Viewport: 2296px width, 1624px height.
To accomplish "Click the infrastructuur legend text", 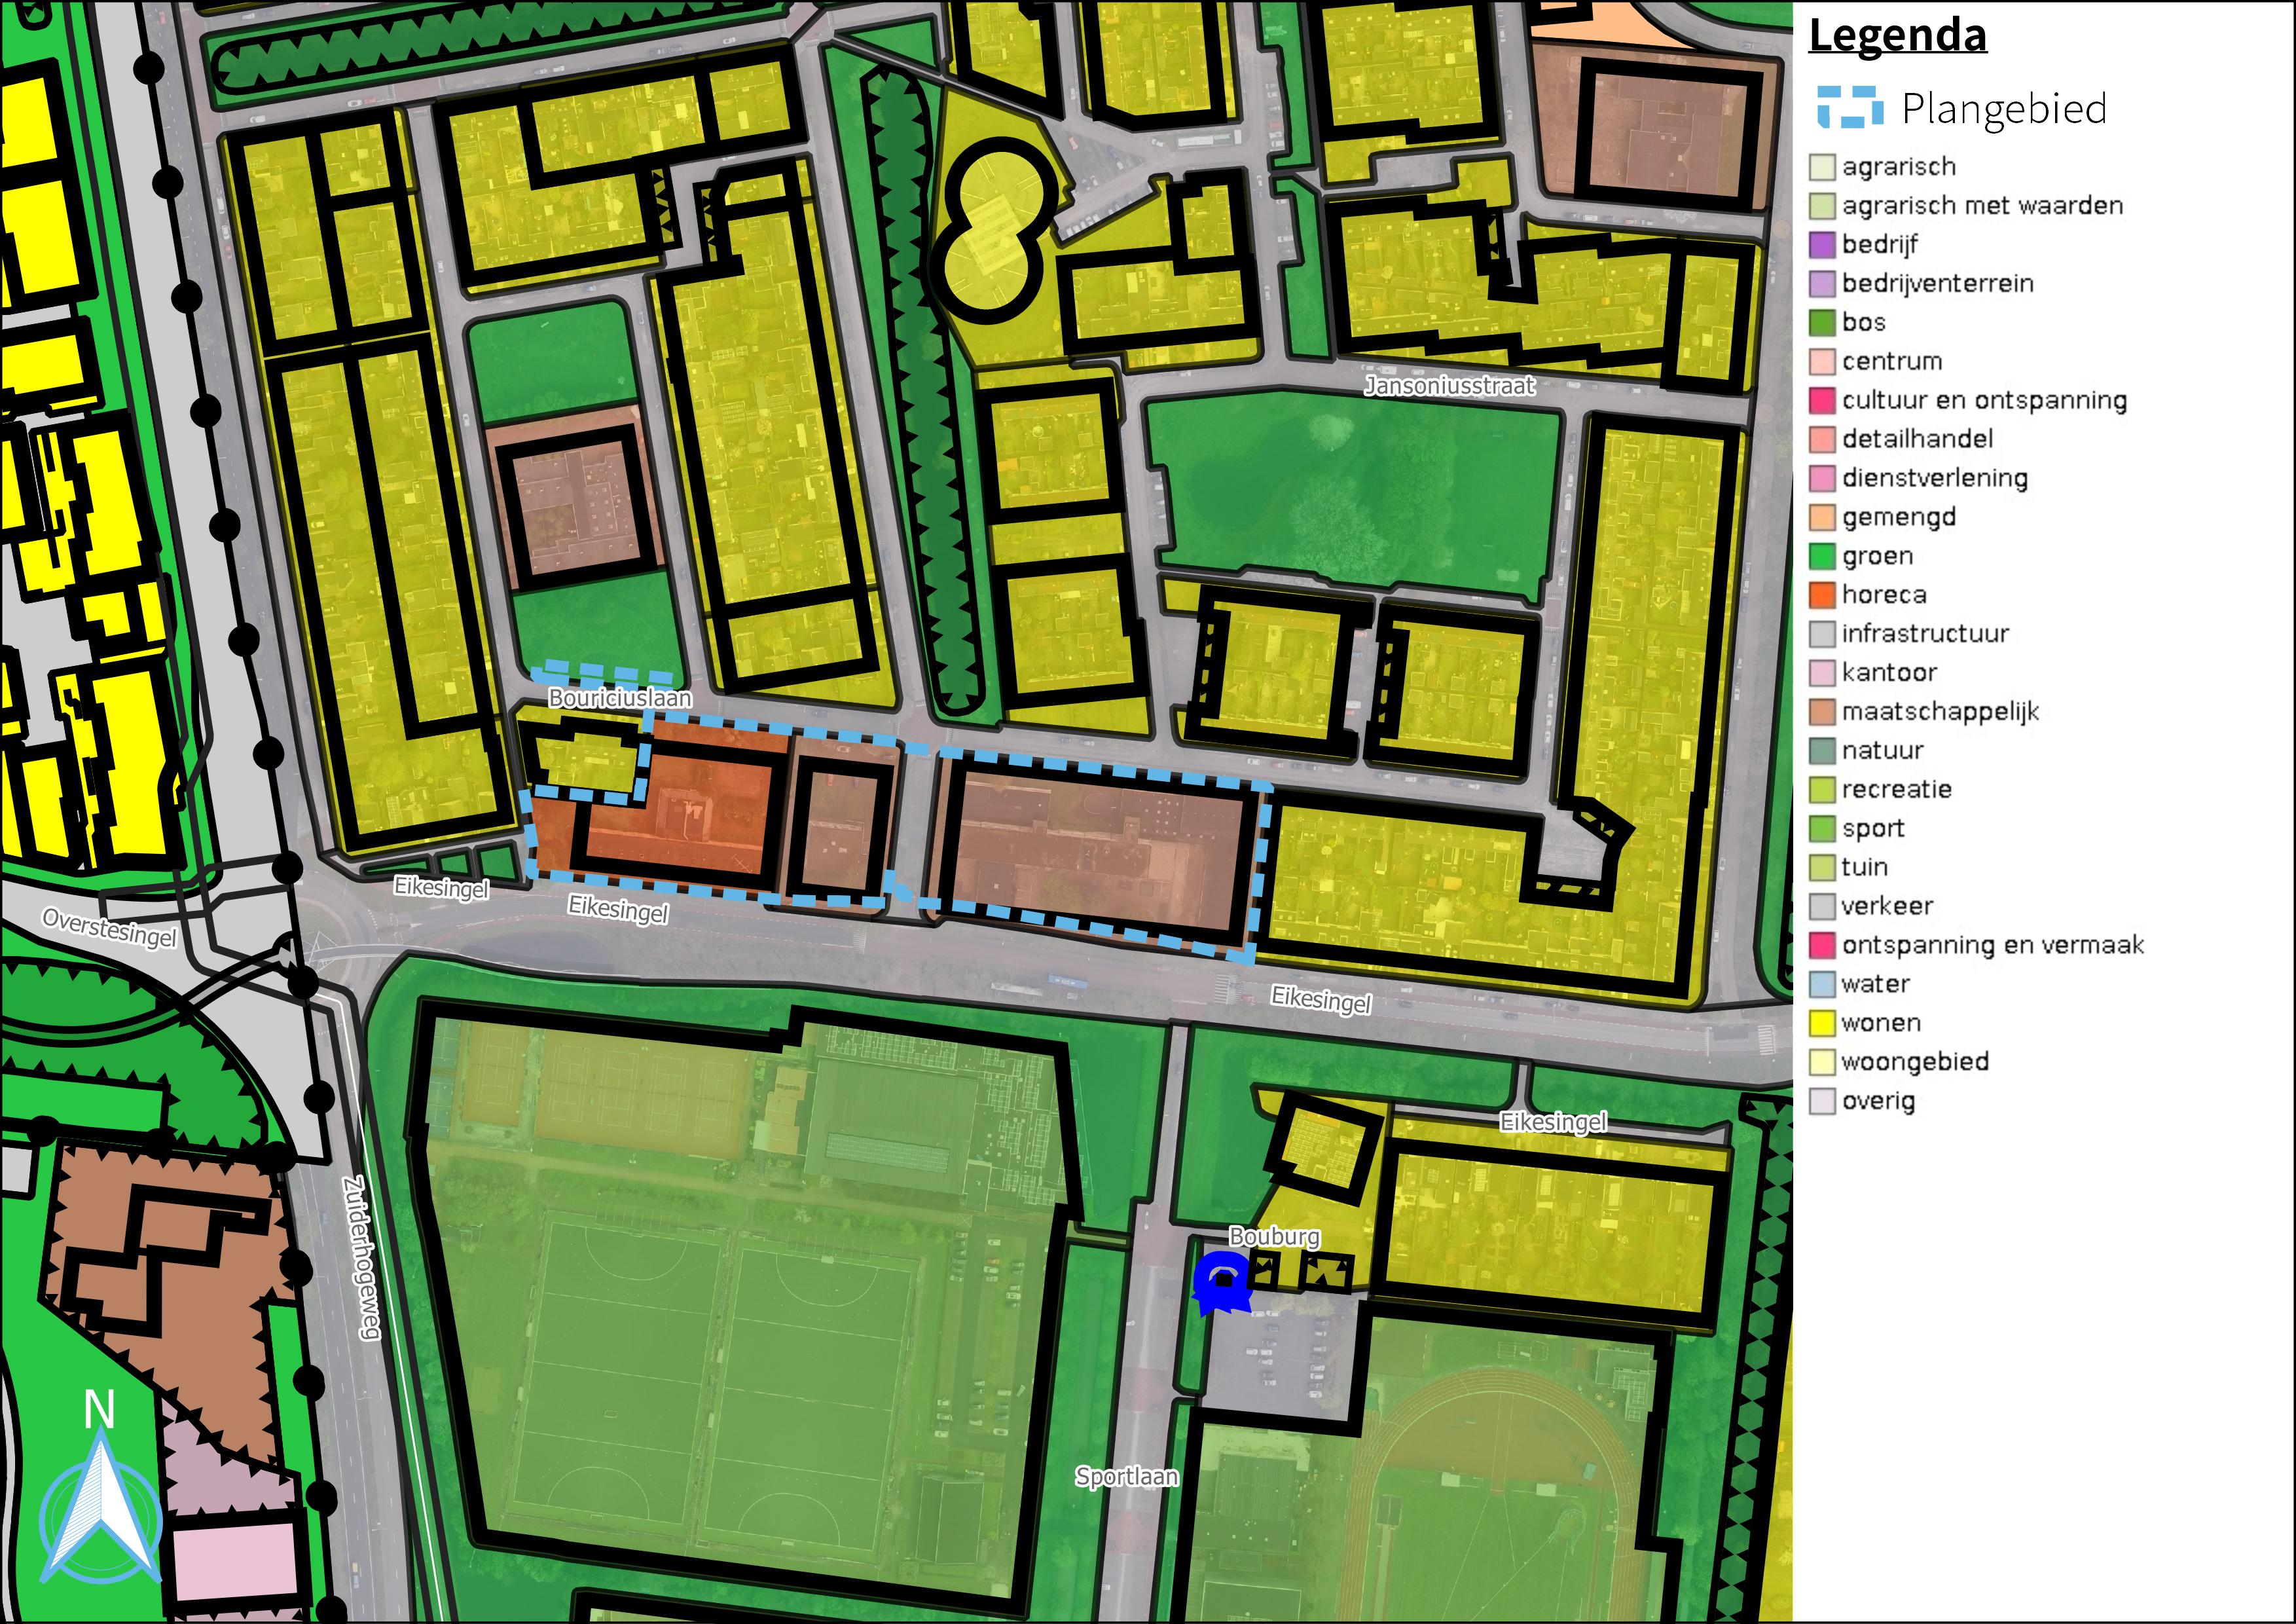I will tap(1925, 634).
